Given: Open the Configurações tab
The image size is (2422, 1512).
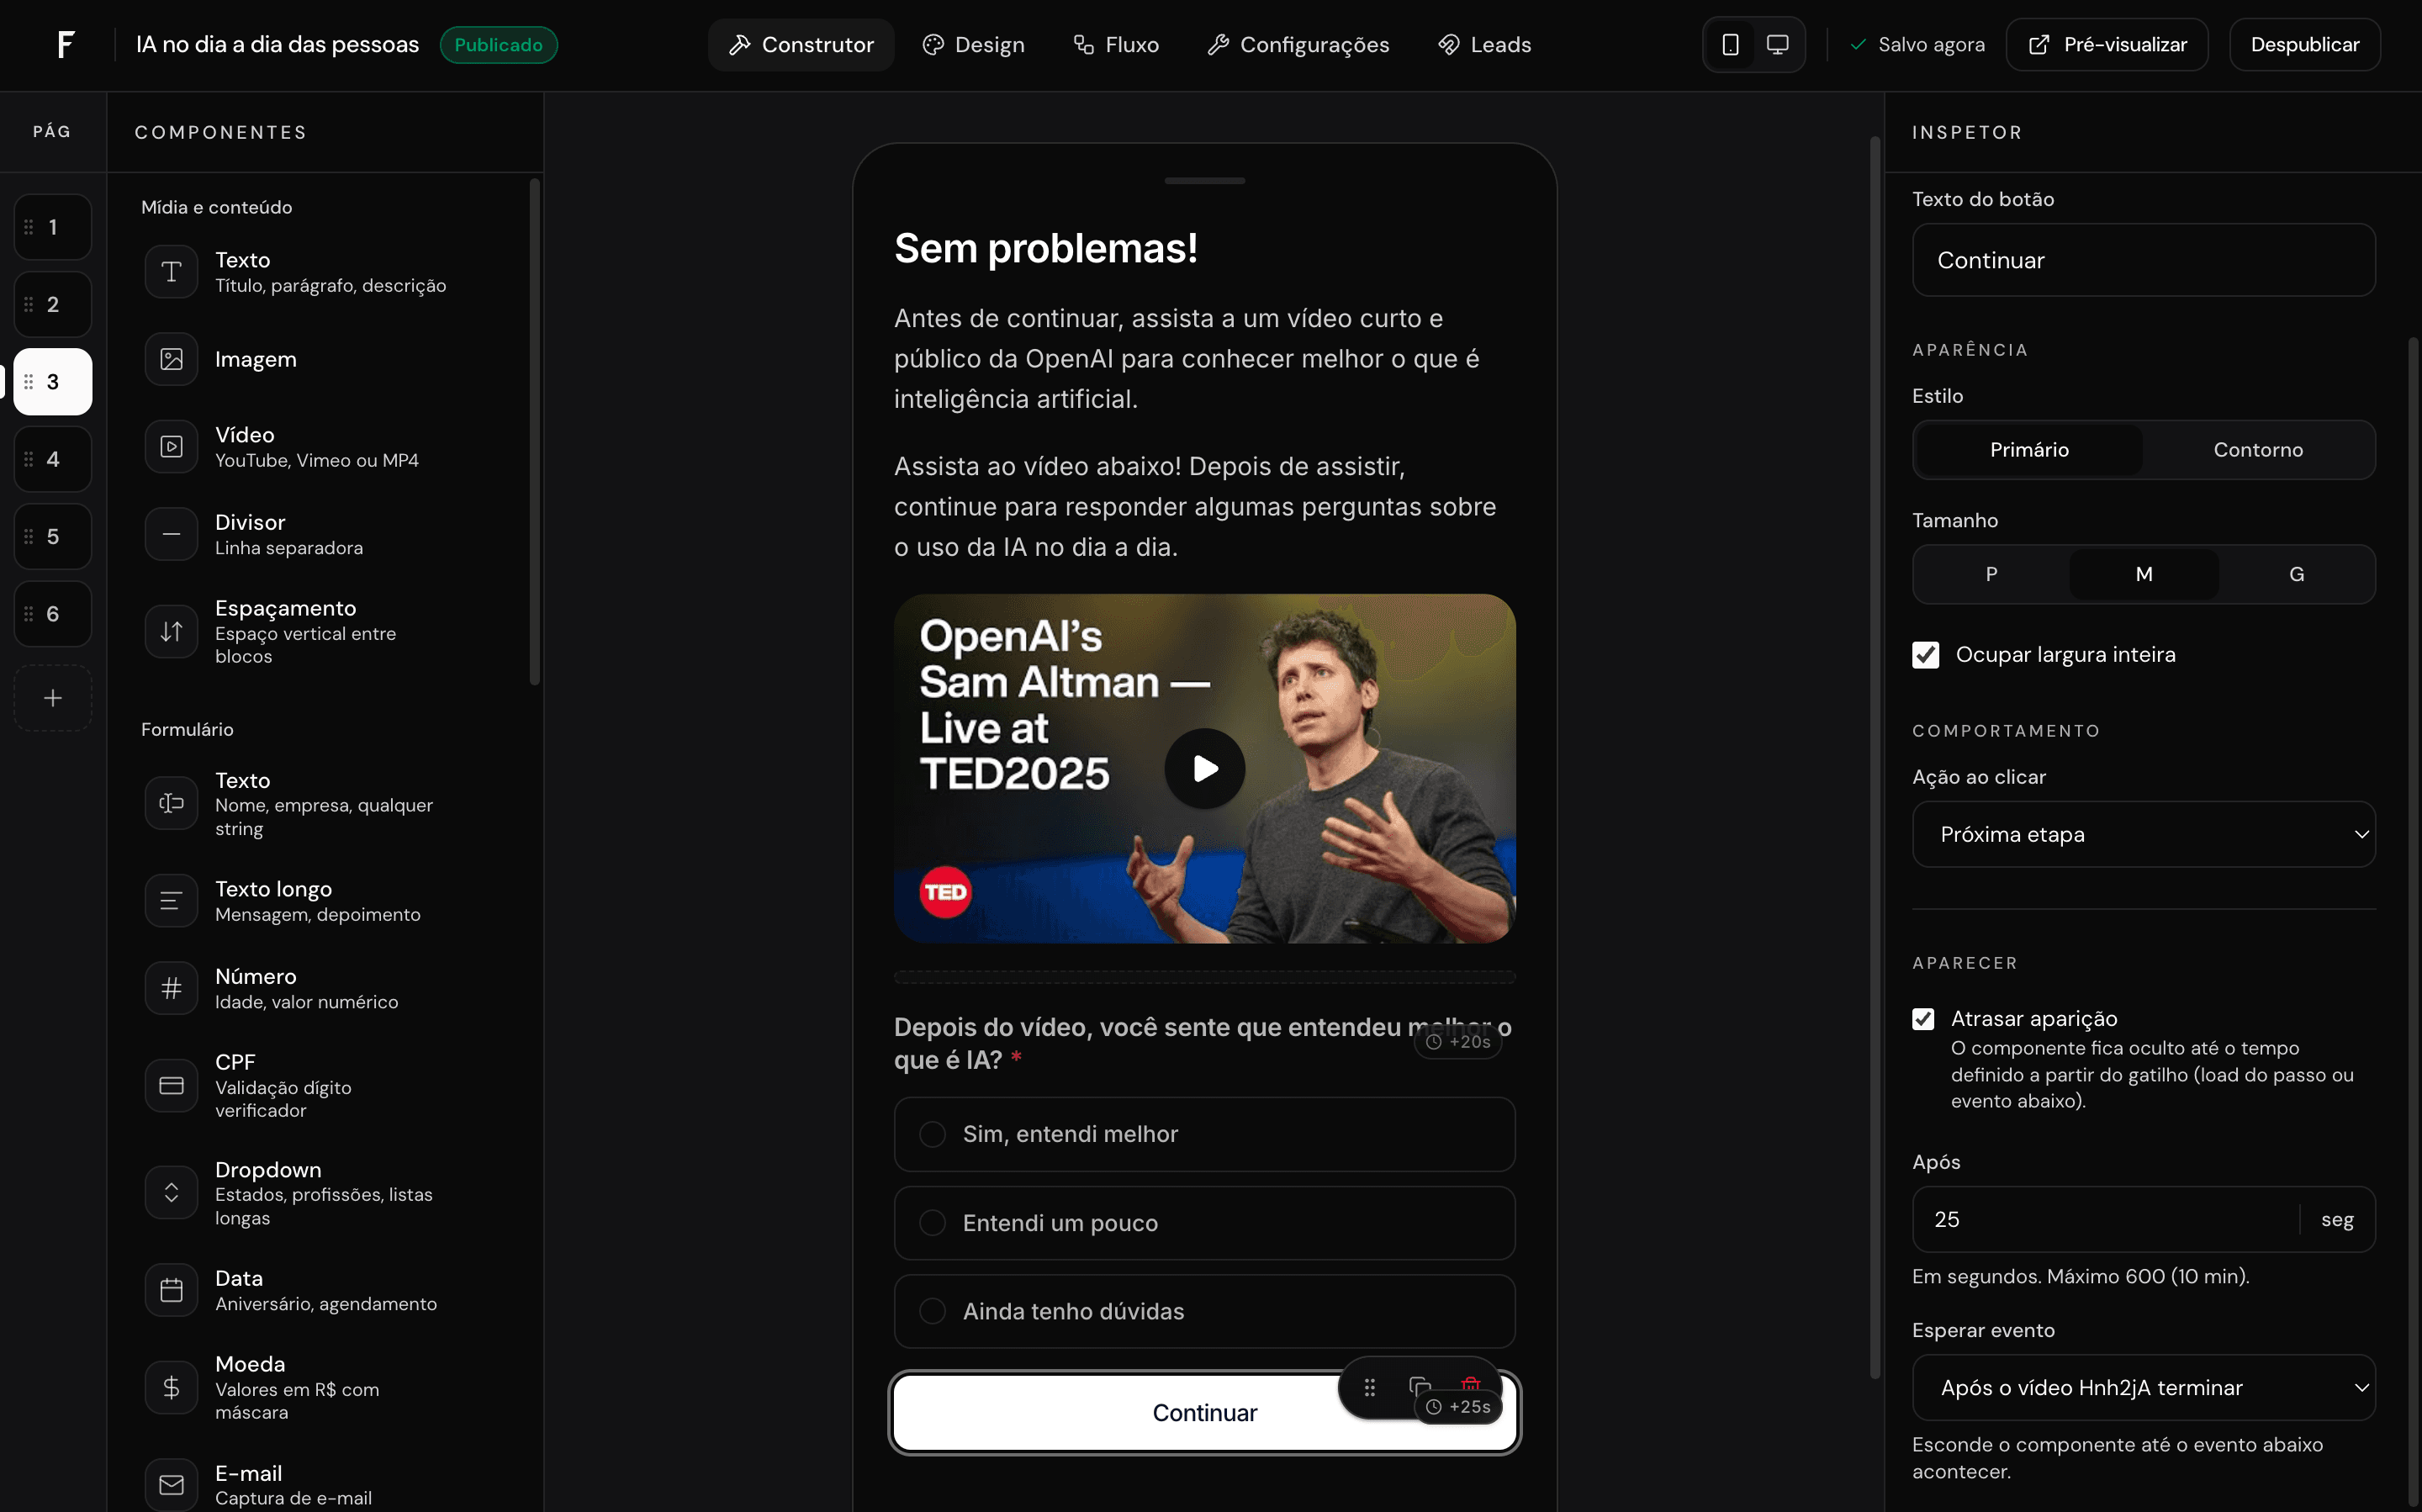Looking at the screenshot, I should 1298,45.
